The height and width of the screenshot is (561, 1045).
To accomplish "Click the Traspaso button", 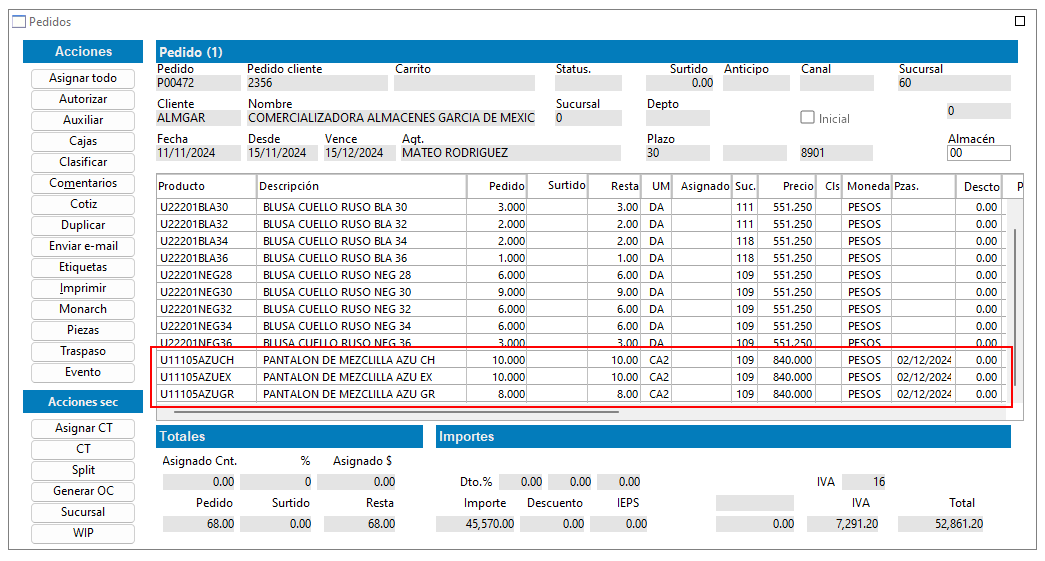I will tap(83, 351).
